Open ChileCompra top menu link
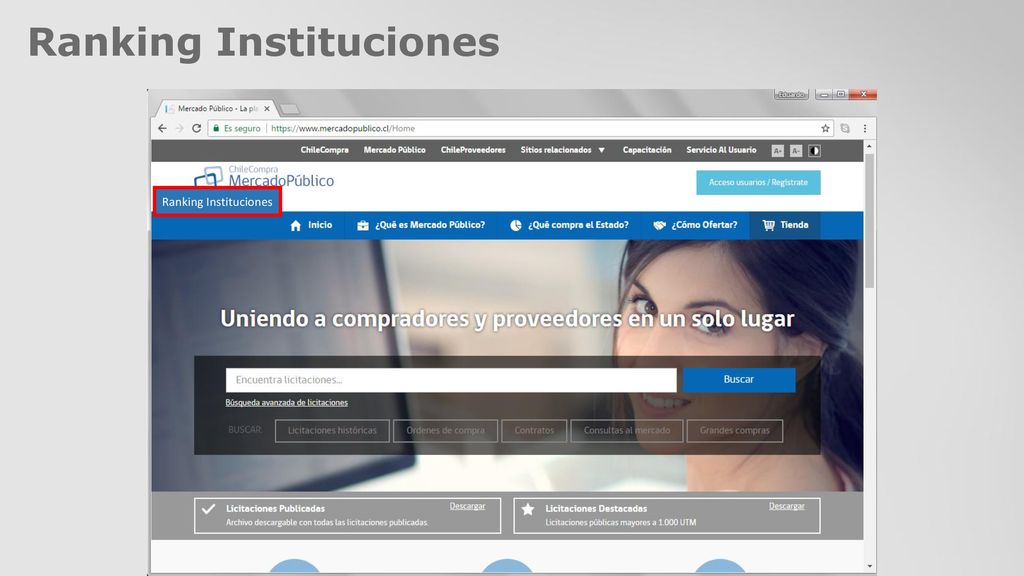Viewport: 1024px width, 576px height. click(x=325, y=150)
